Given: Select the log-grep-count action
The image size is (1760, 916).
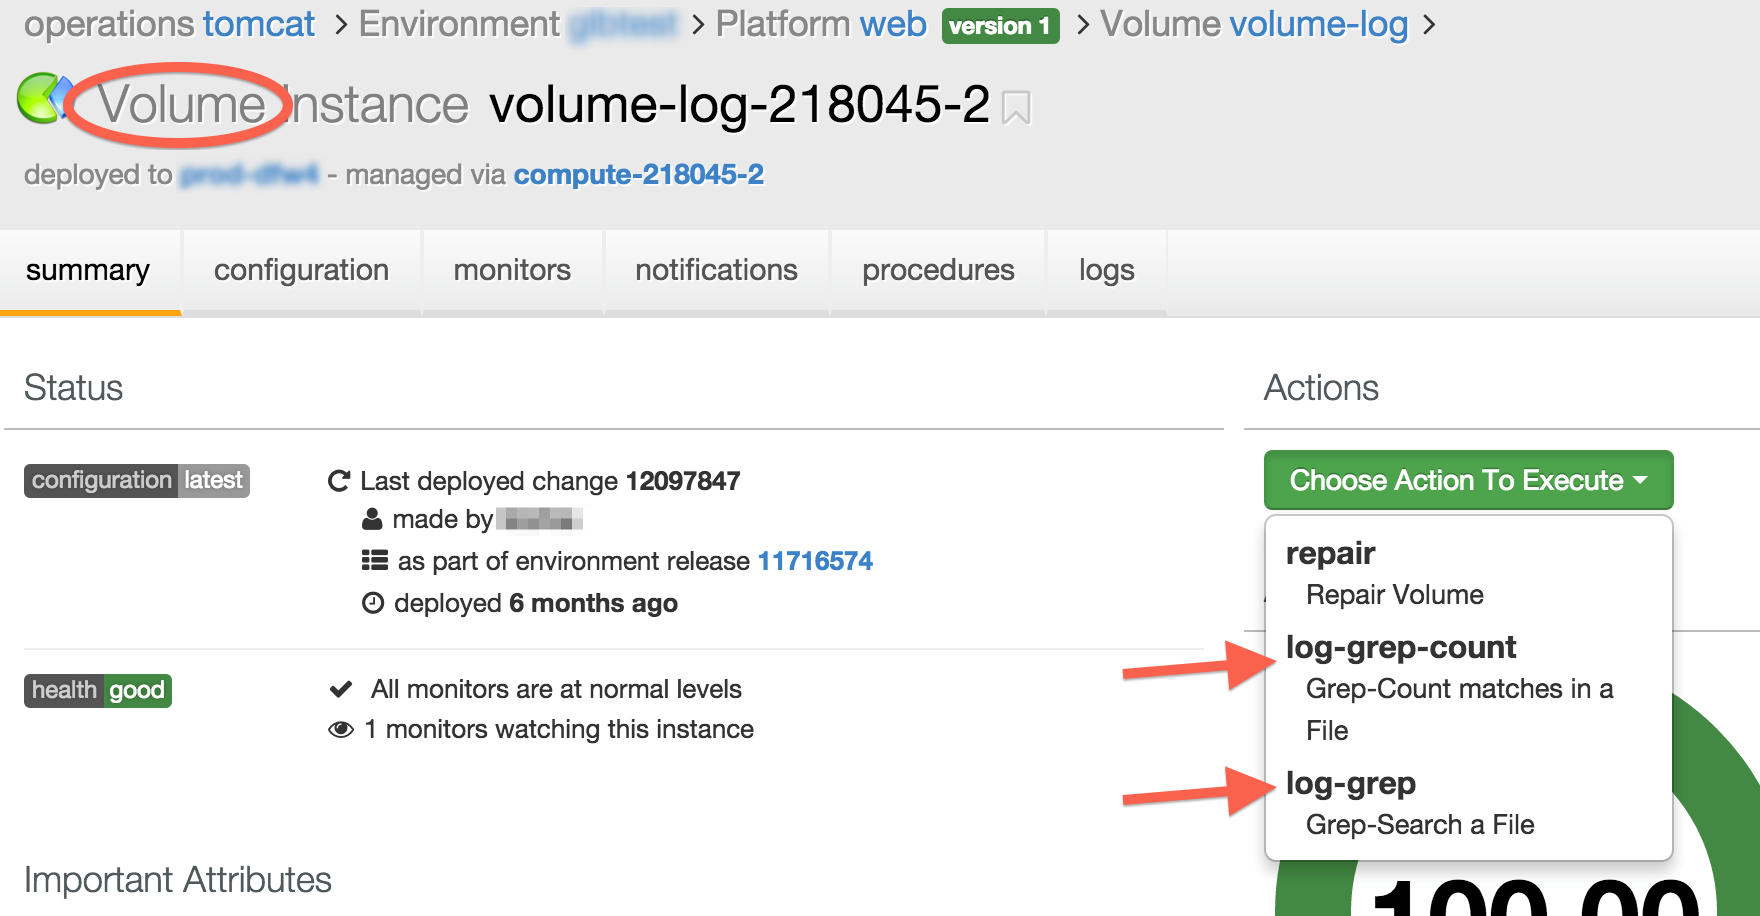Looking at the screenshot, I should [x=1400, y=648].
